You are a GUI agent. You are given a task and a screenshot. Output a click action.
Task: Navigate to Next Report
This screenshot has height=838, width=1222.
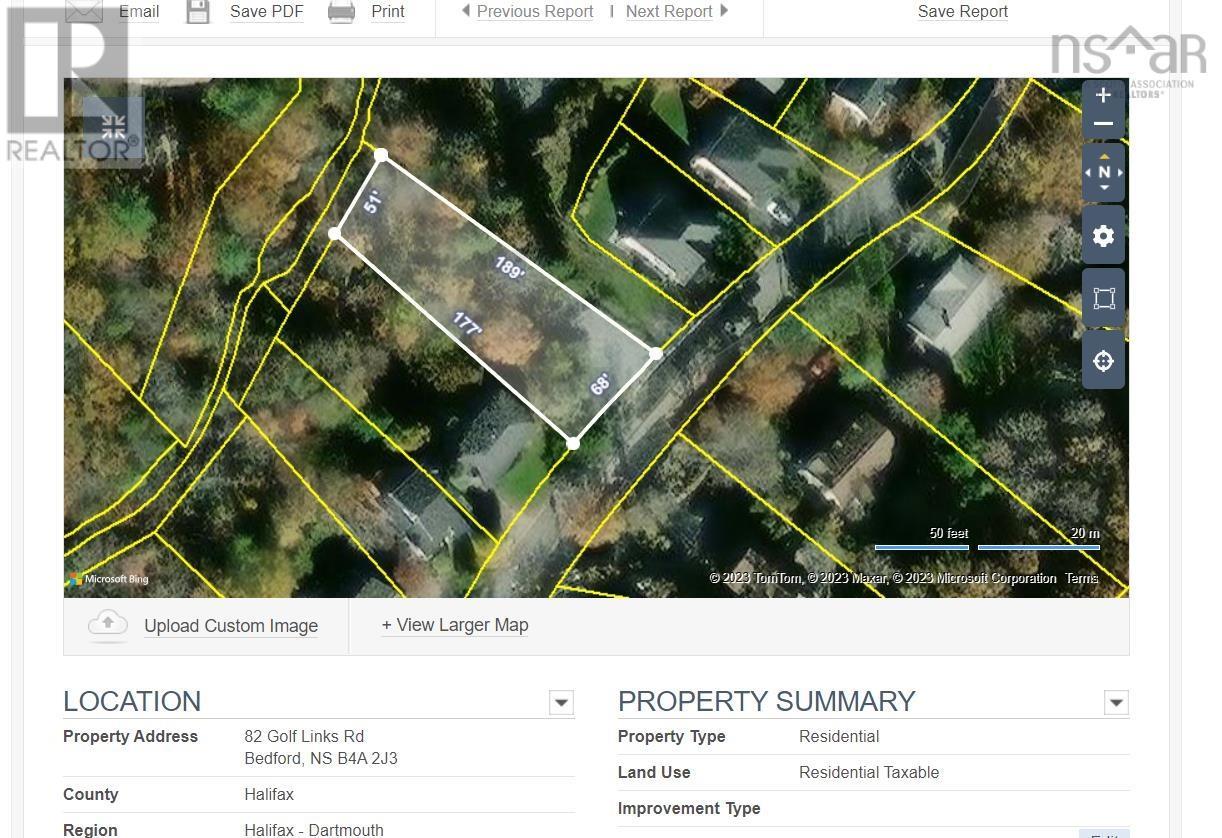coord(669,11)
